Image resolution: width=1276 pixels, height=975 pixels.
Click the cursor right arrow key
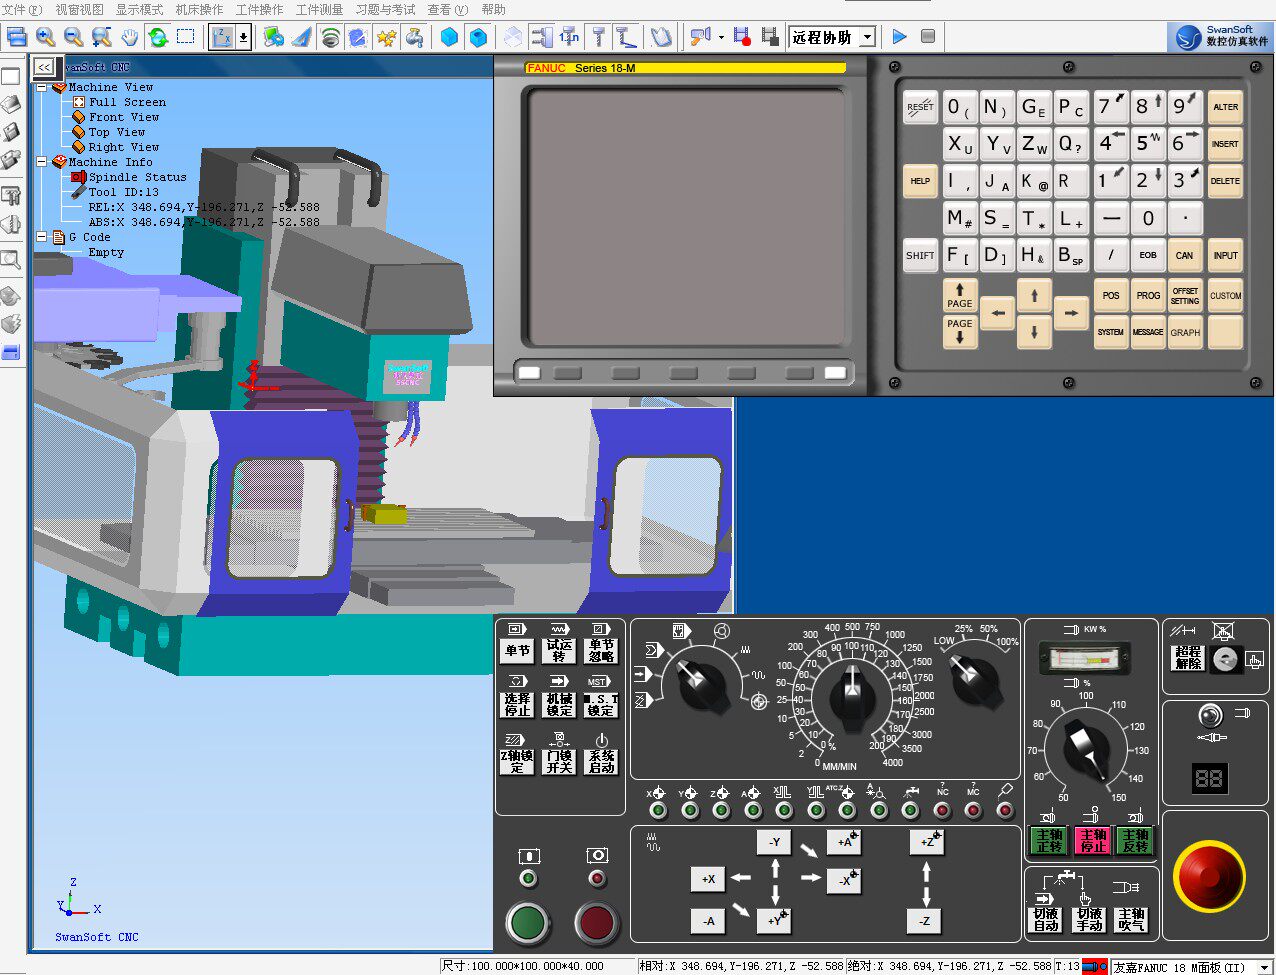[x=1070, y=314]
